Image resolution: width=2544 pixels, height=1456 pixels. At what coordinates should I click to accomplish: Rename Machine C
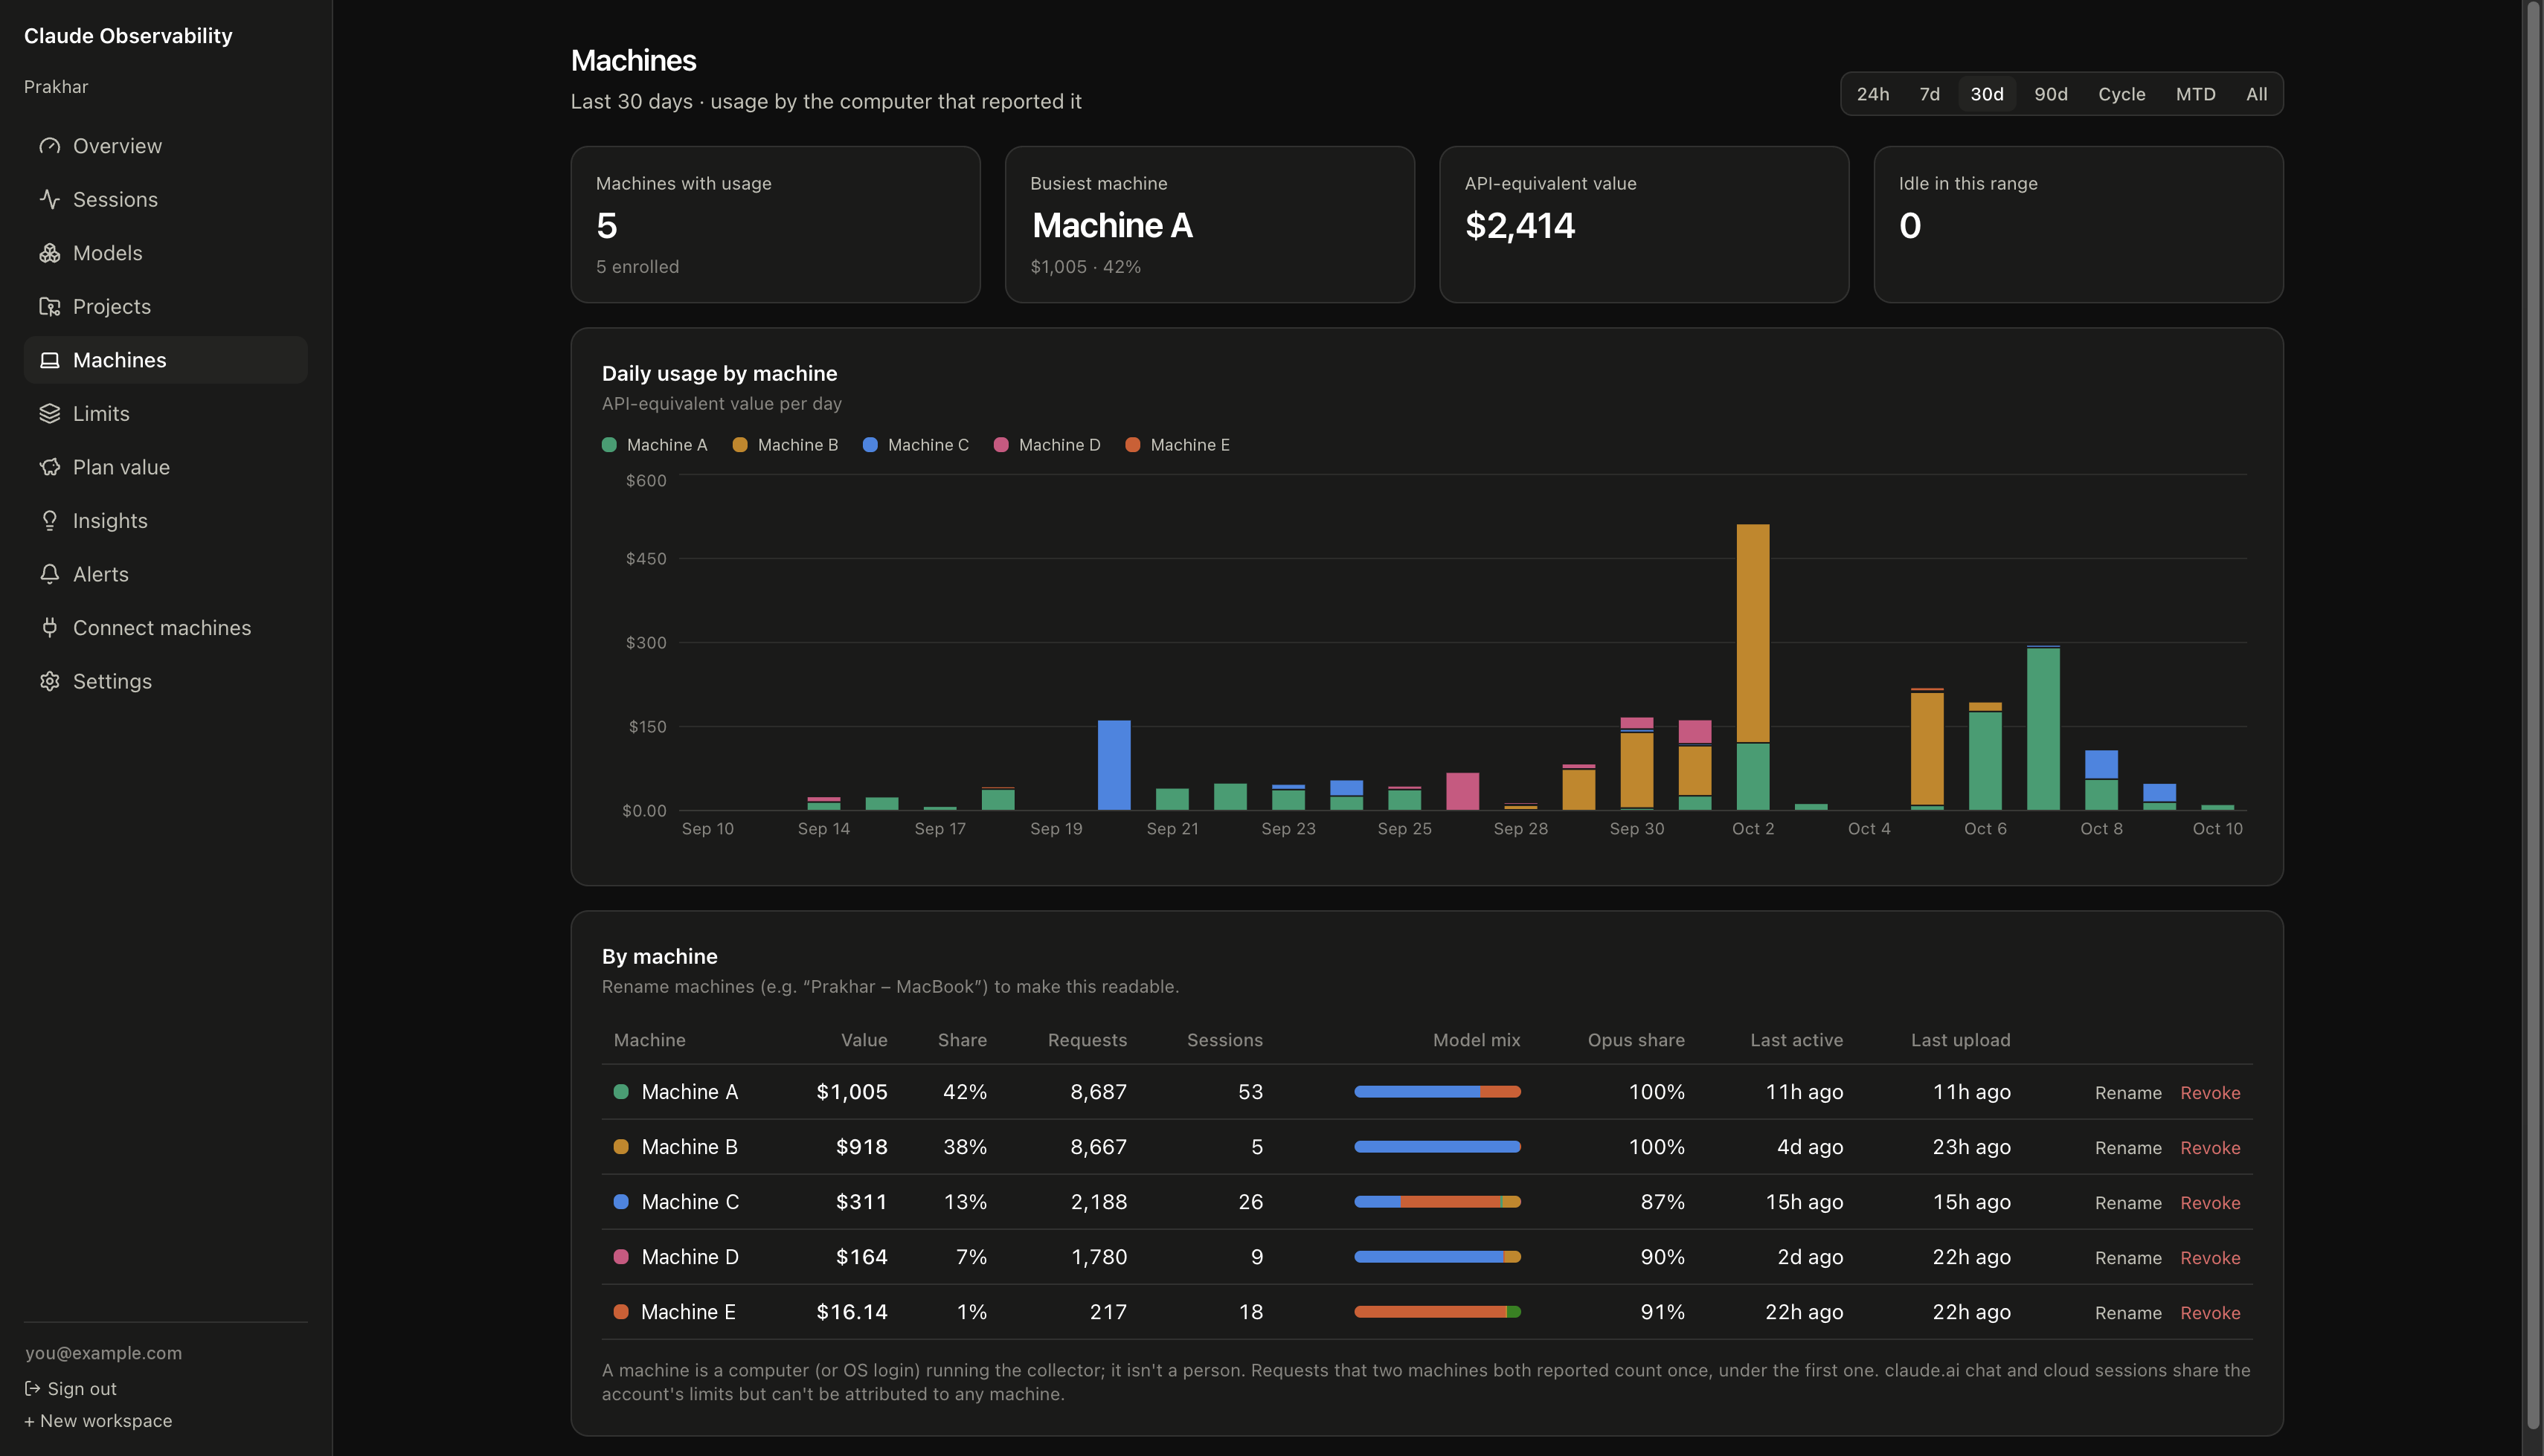(2127, 1203)
